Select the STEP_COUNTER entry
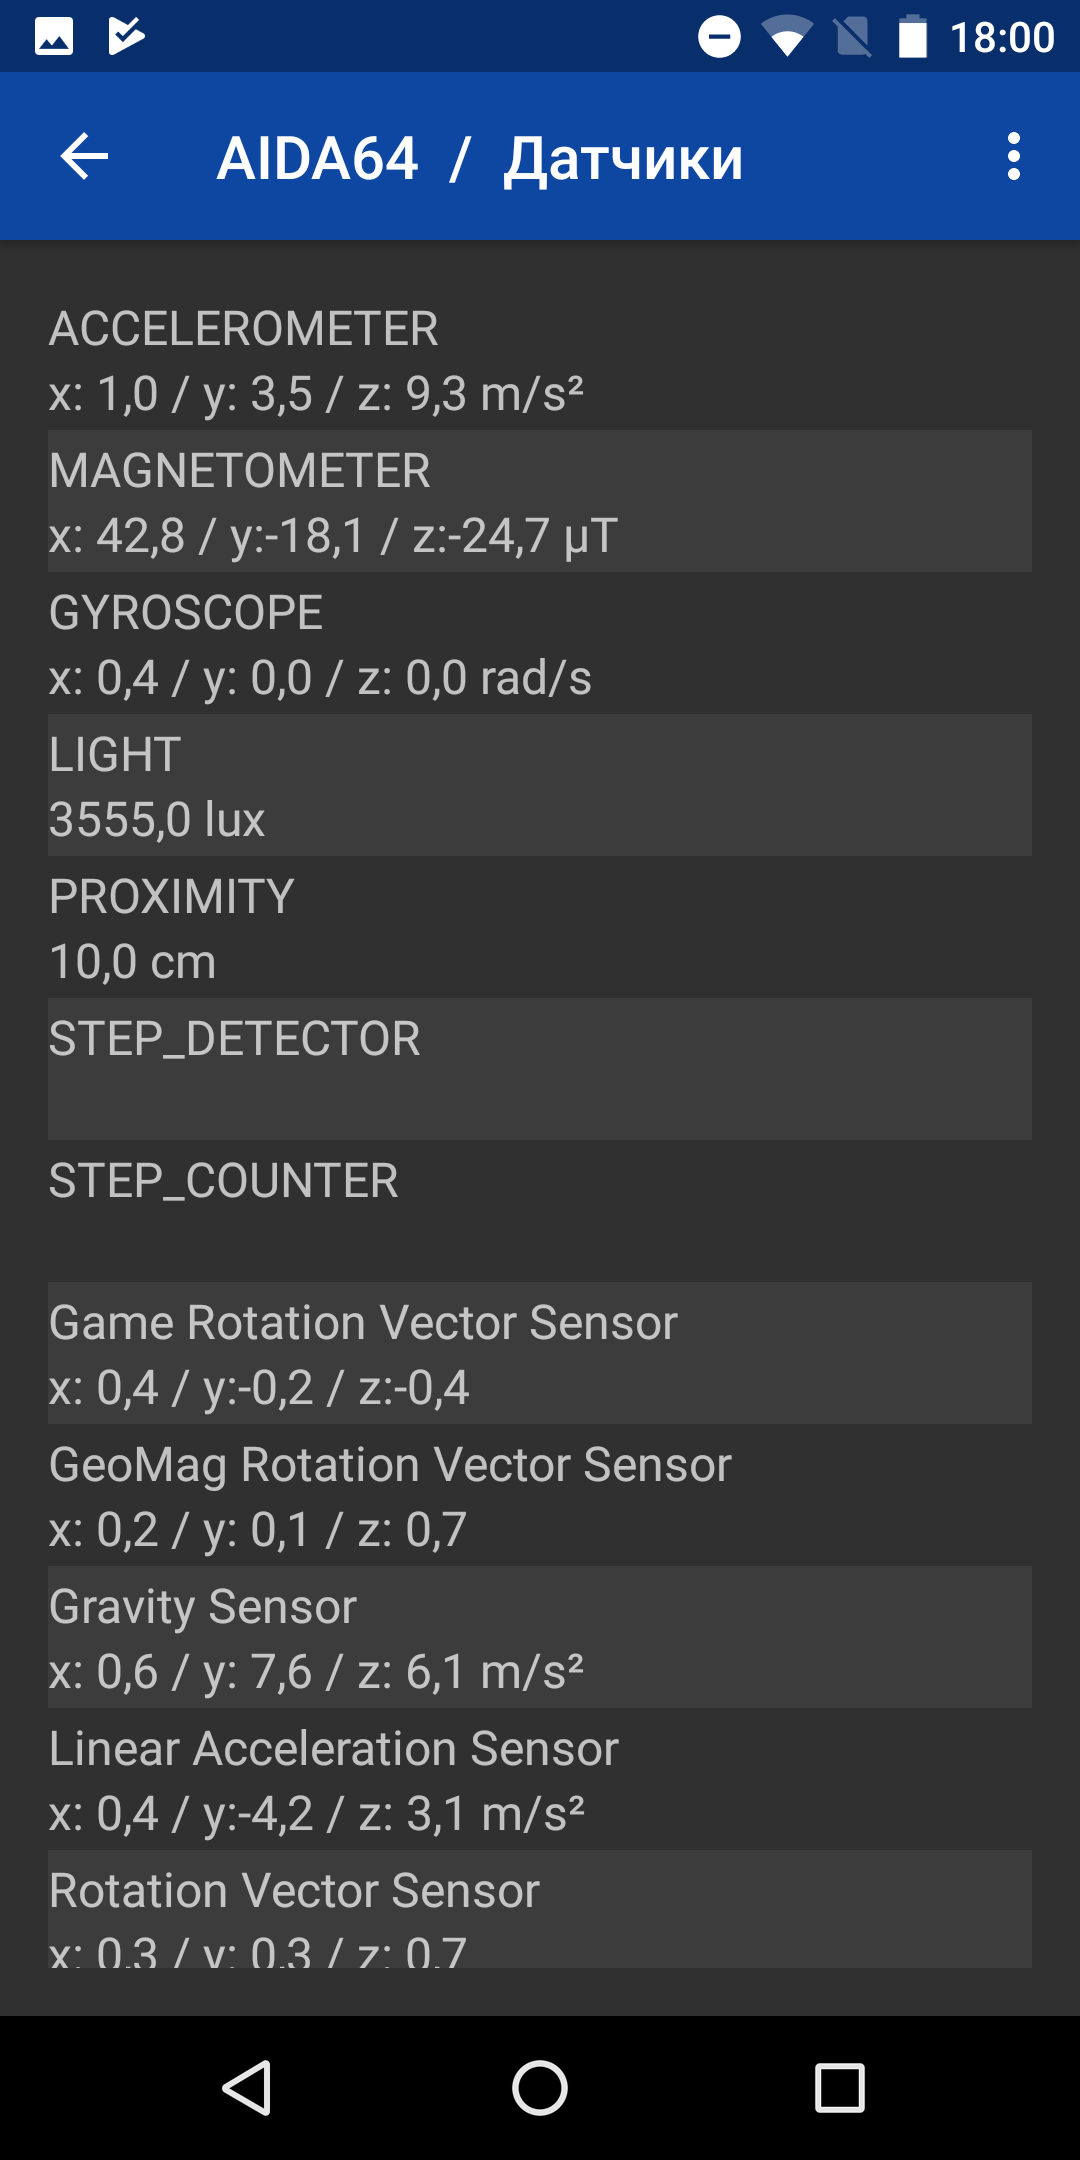Image resolution: width=1080 pixels, height=2160 pixels. [540, 1211]
